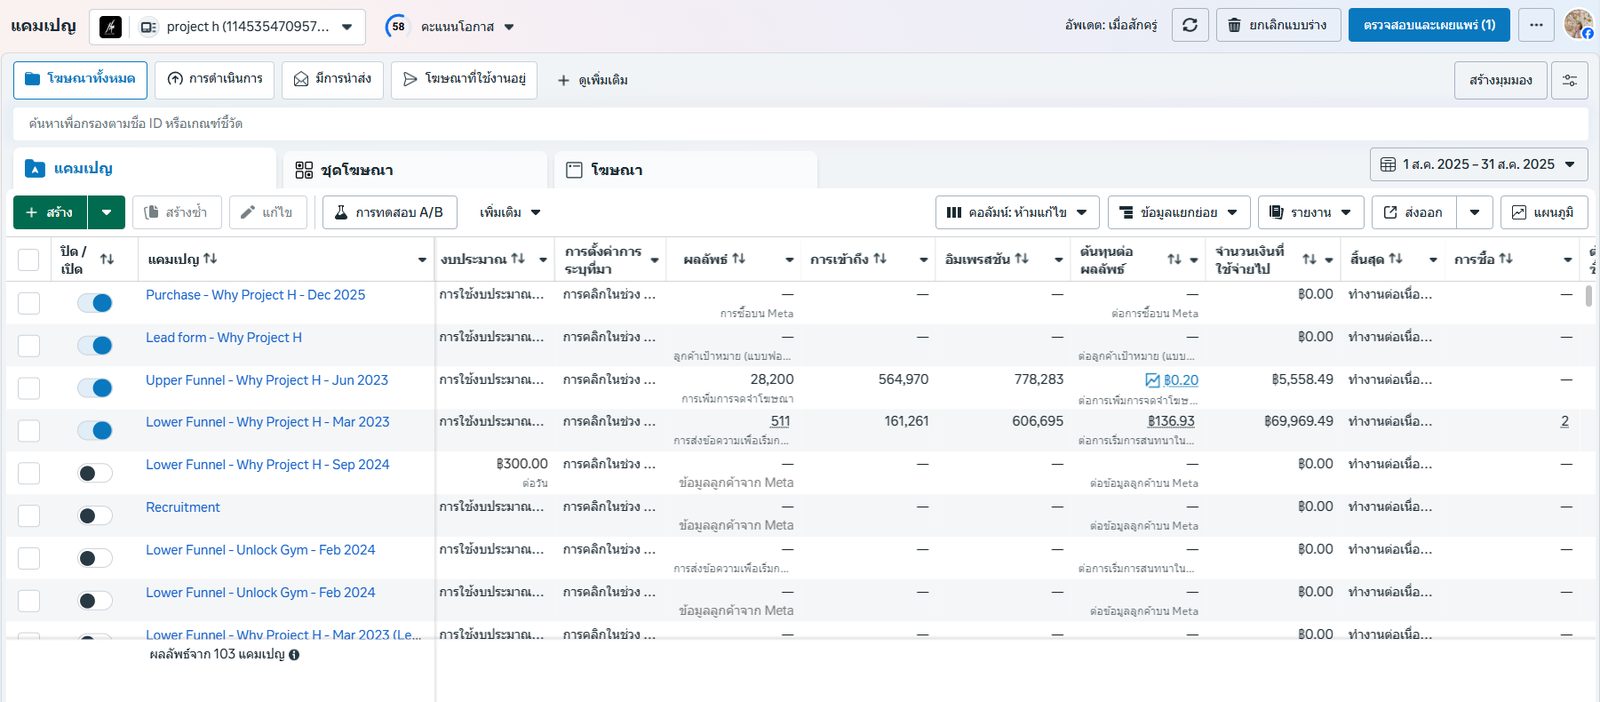
Task: Open the date range picker dropdown
Action: (1479, 164)
